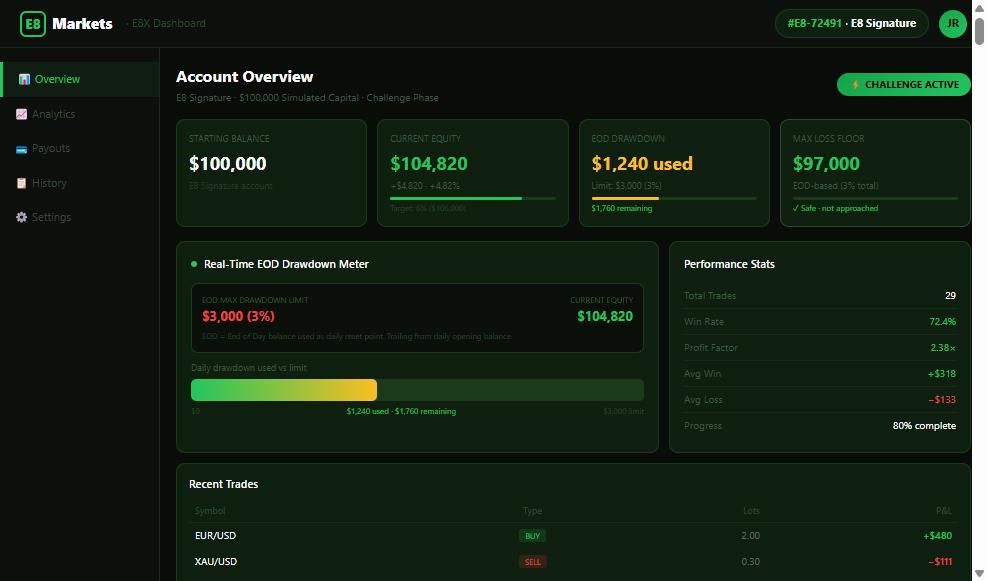Screen dimensions: 987x581
Task: Click the E8 logo icon
Action: (x=33, y=24)
